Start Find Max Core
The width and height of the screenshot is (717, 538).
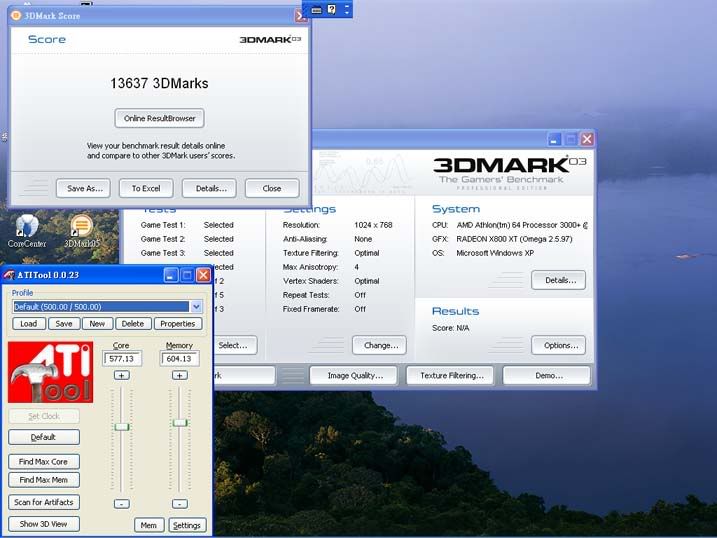(44, 462)
